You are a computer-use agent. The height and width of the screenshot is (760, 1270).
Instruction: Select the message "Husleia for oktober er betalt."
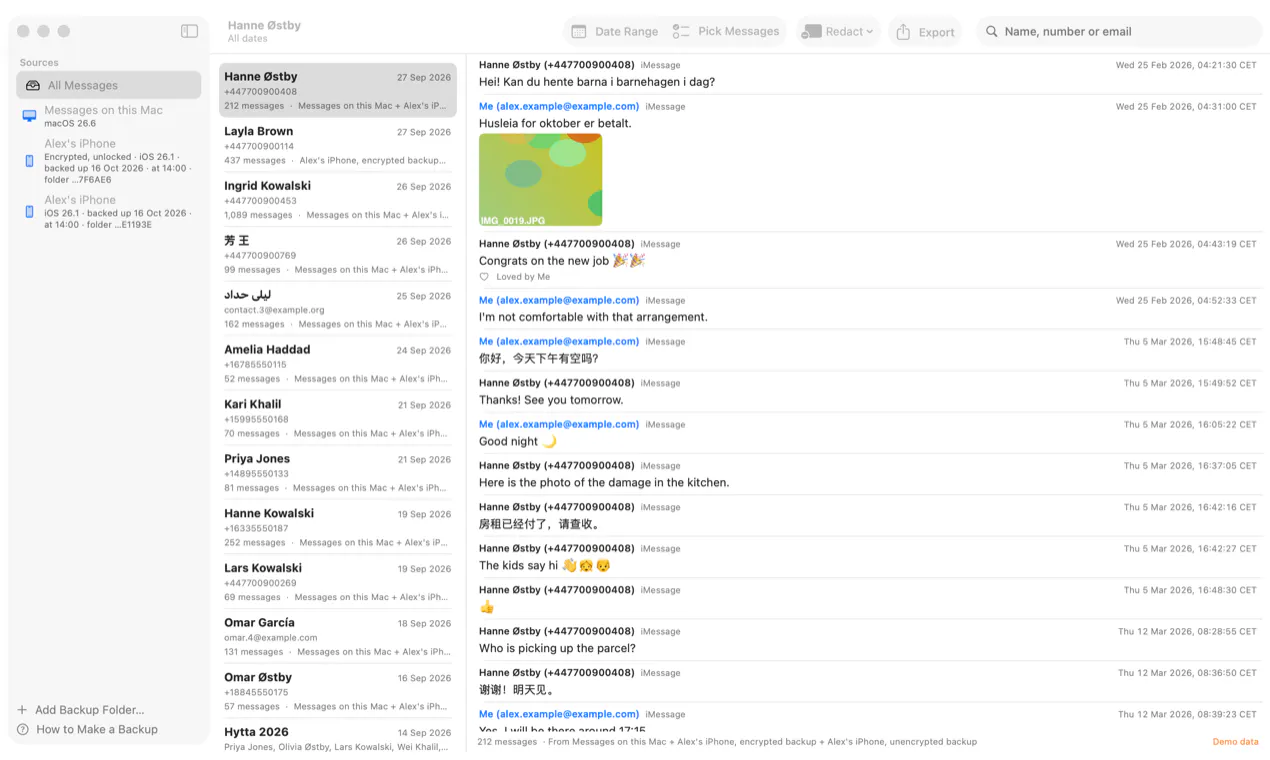click(555, 123)
